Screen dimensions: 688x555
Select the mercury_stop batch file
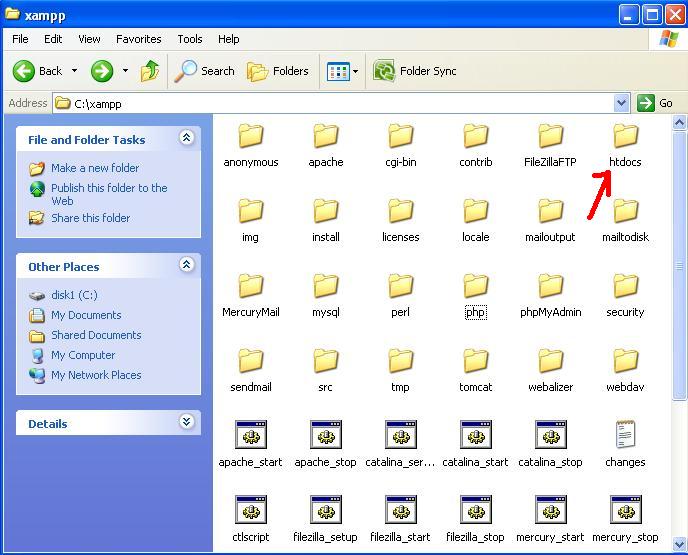pyautogui.click(x=625, y=519)
